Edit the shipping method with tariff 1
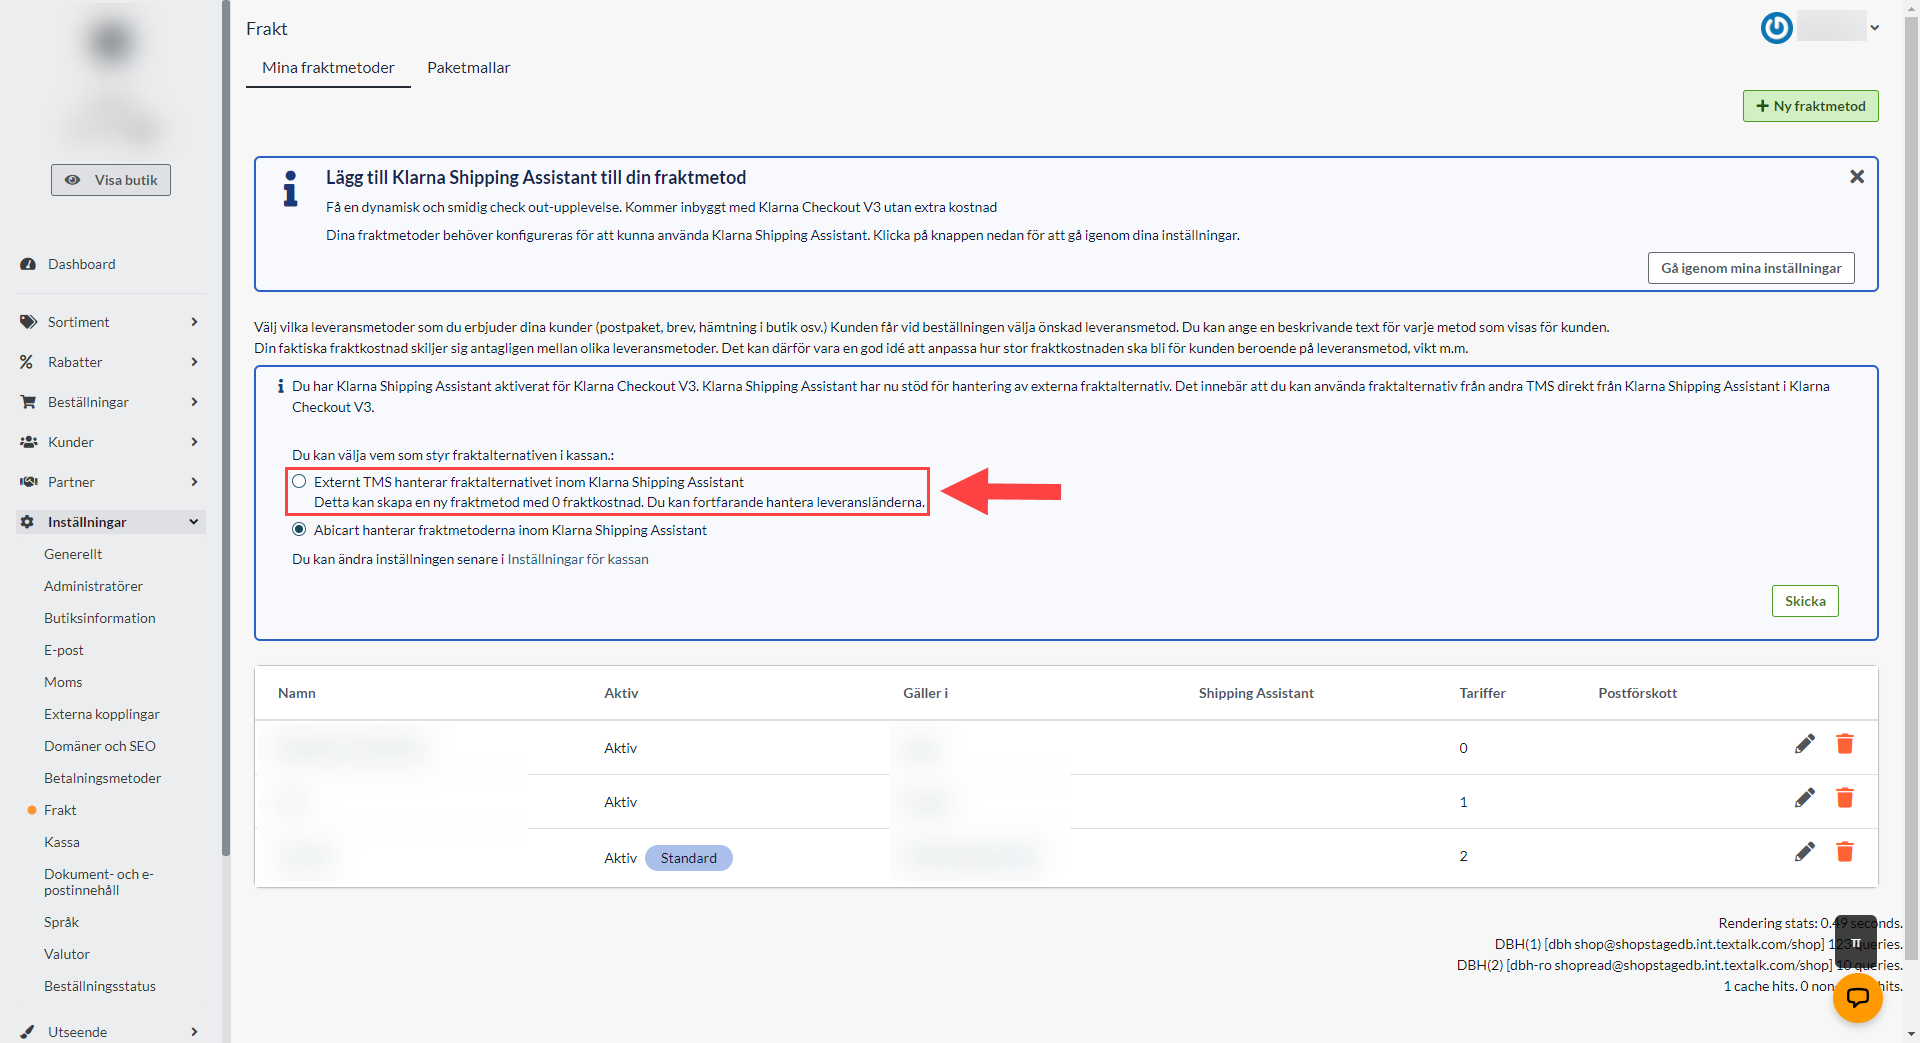This screenshot has width=1920, height=1043. pyautogui.click(x=1804, y=798)
